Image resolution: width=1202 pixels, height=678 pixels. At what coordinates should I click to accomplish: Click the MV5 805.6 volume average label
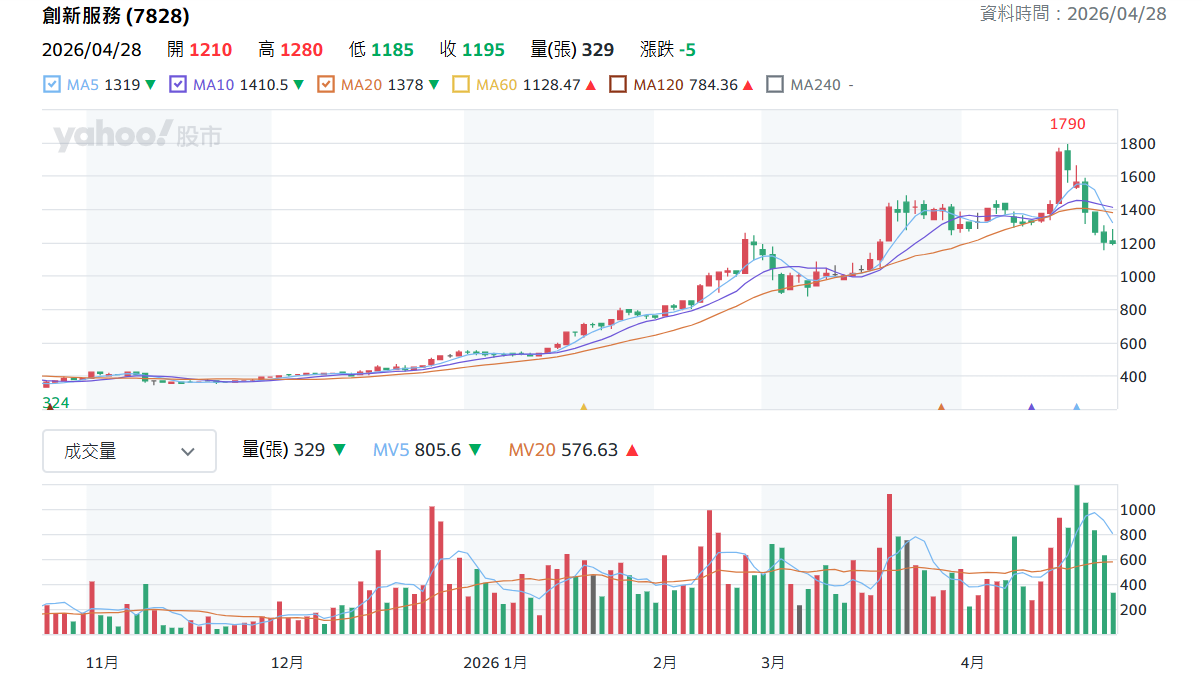pyautogui.click(x=417, y=450)
